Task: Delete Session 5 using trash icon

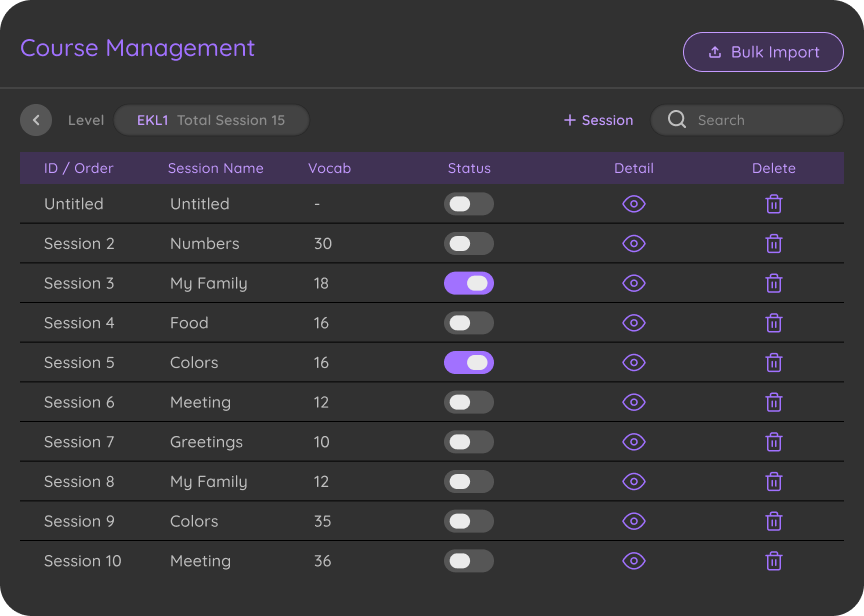Action: point(774,363)
